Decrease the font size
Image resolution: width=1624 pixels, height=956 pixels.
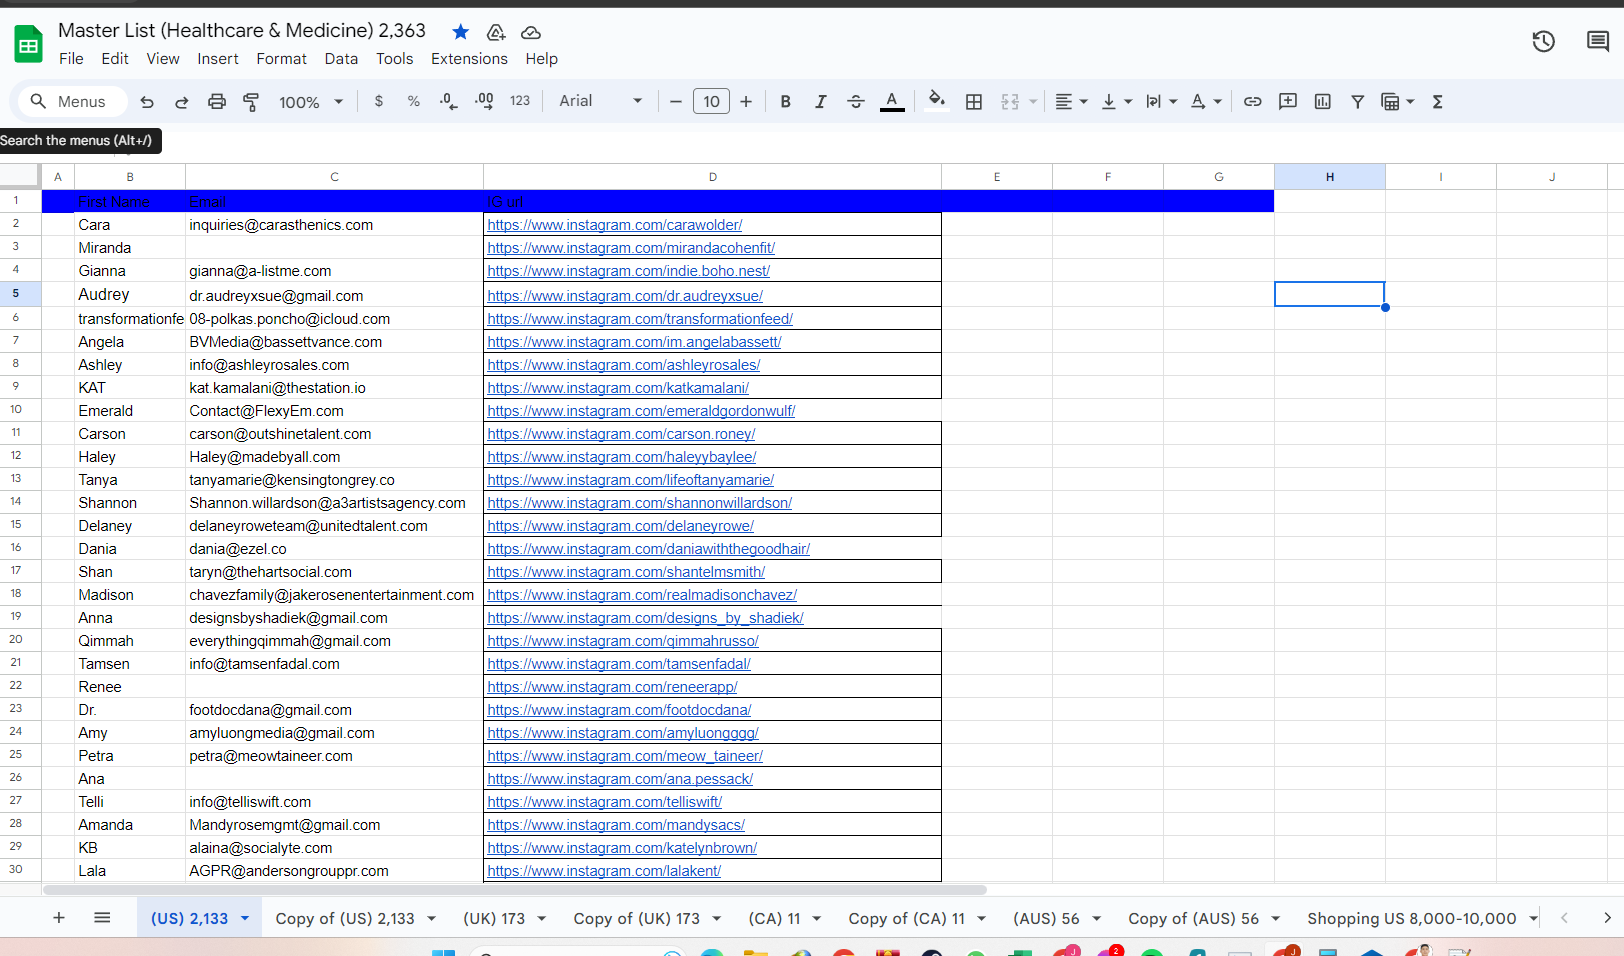(x=676, y=102)
